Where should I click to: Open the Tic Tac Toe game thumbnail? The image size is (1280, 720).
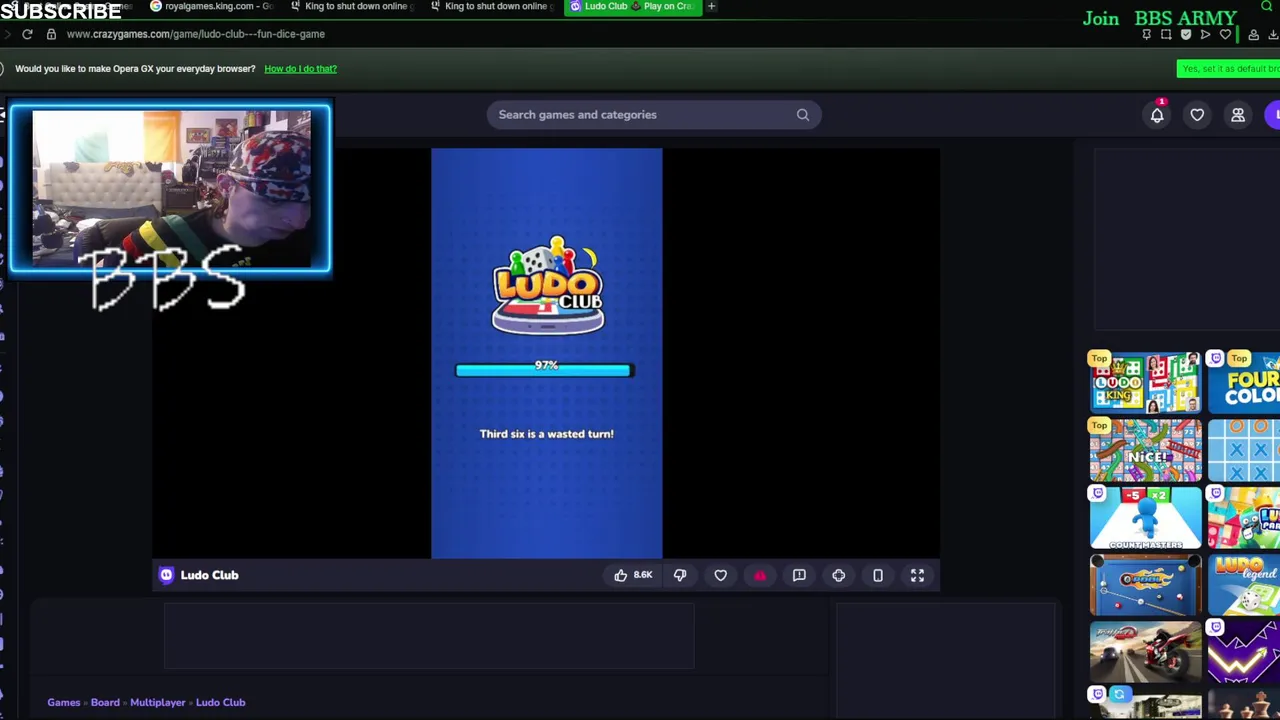[x=1243, y=450]
